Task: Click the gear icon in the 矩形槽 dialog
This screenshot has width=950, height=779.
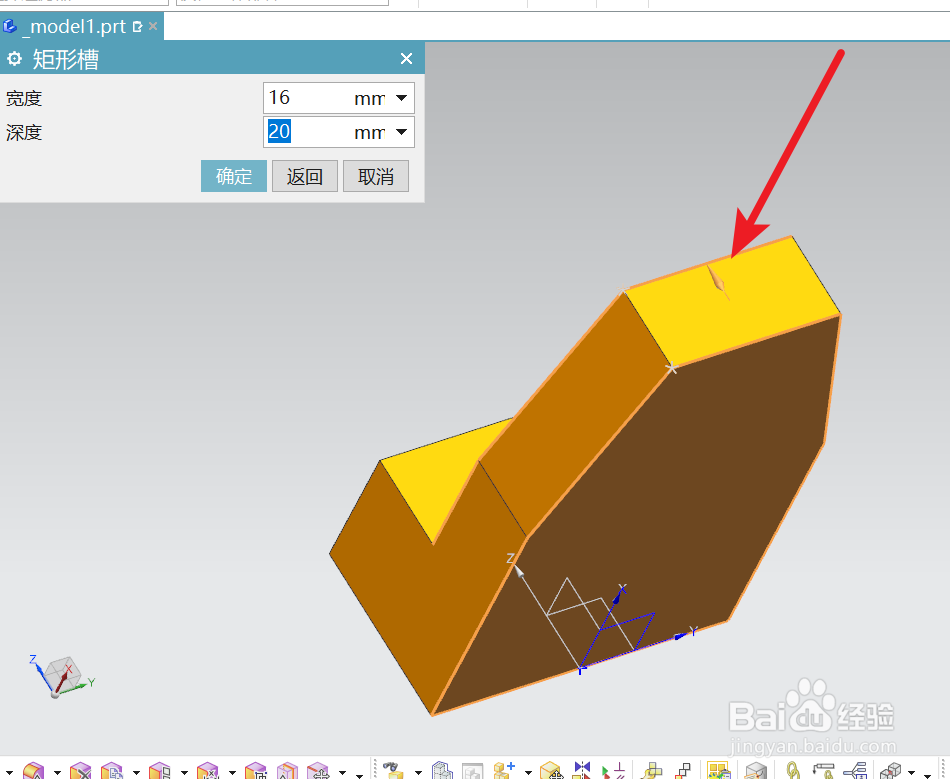Action: (14, 59)
